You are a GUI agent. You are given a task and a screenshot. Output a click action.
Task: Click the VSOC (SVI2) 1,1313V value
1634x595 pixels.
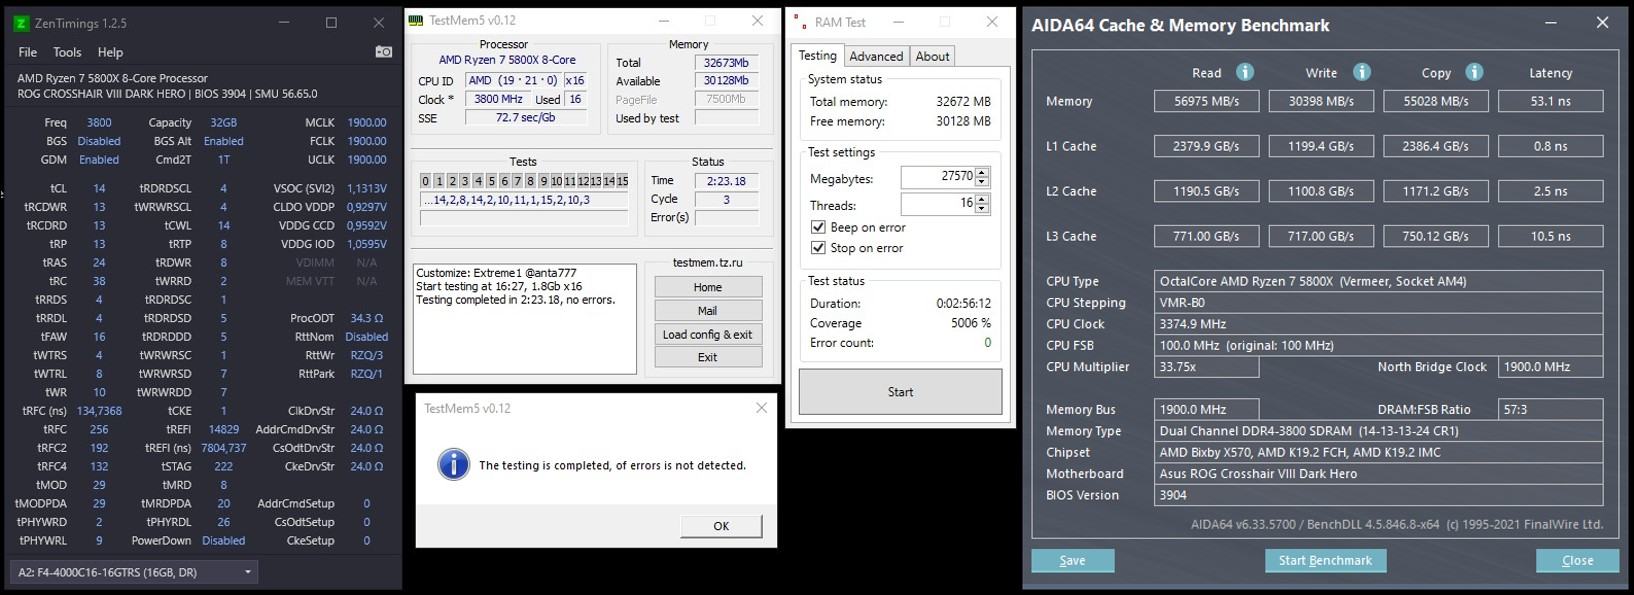[x=367, y=188]
